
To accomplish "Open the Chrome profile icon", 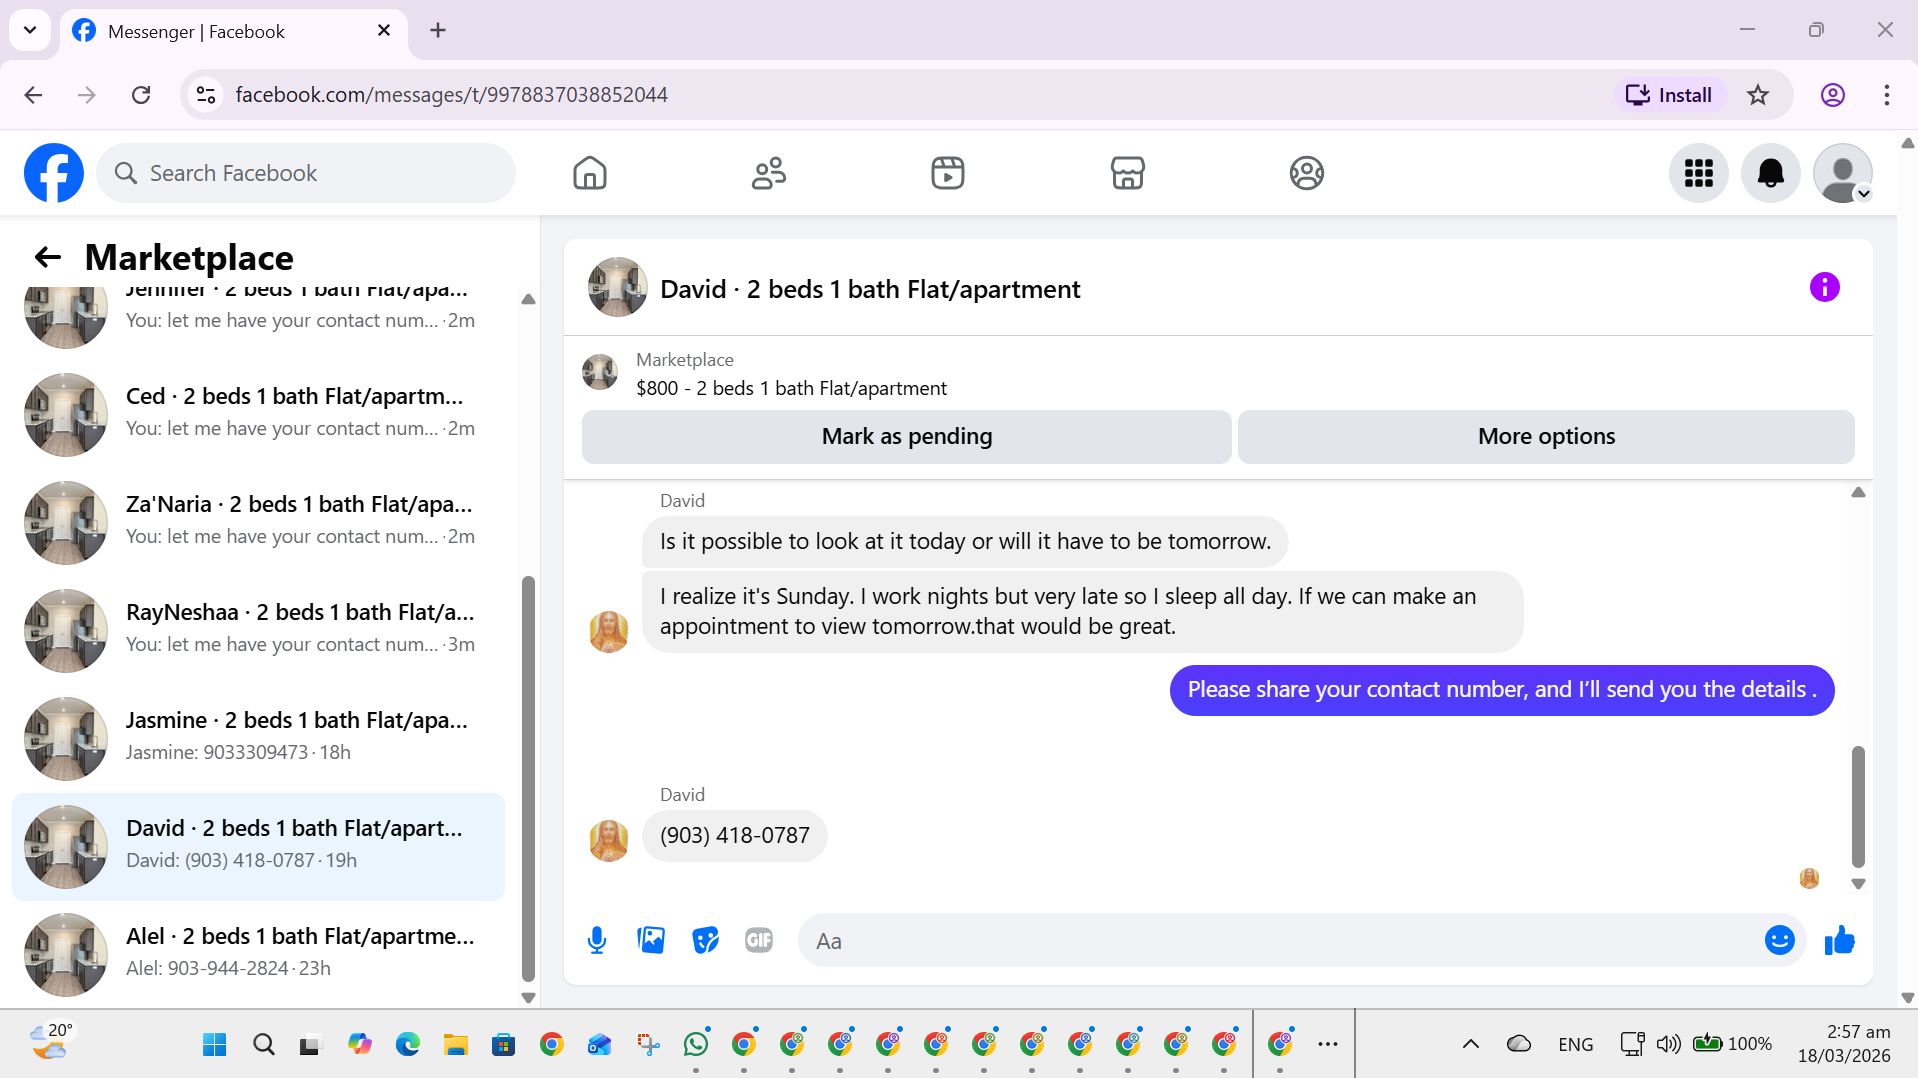I will click(1833, 95).
